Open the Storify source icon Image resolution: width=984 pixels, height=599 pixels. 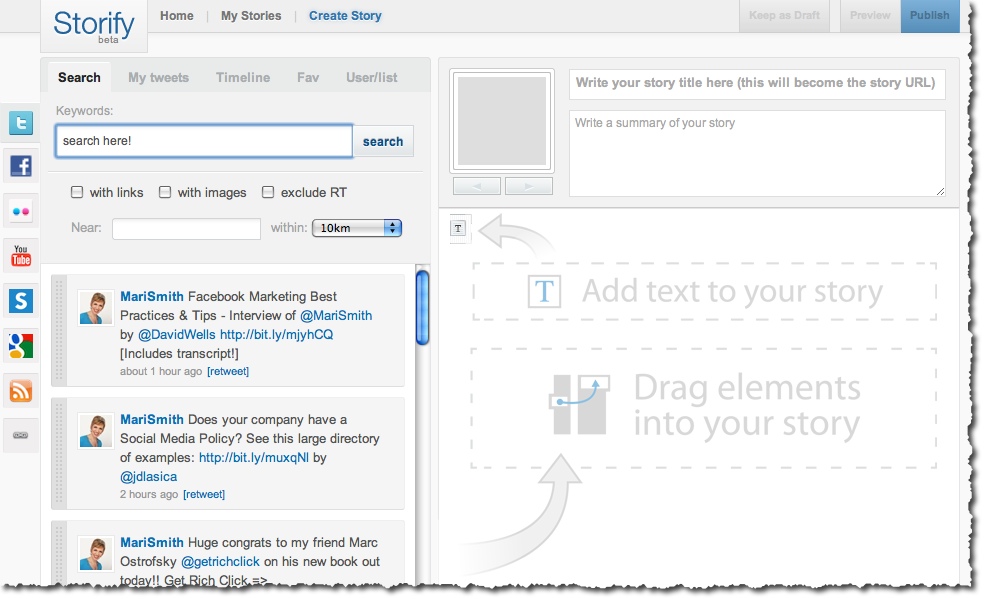click(x=21, y=301)
